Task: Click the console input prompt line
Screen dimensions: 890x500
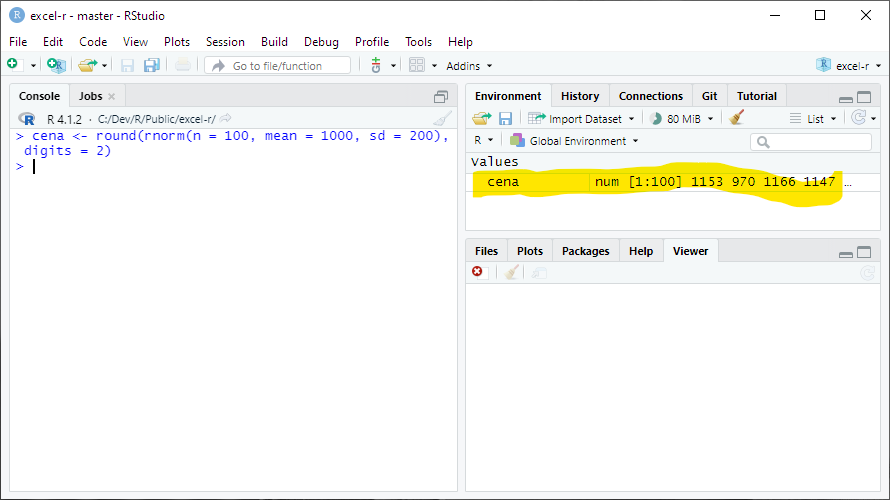Action: pos(233,166)
